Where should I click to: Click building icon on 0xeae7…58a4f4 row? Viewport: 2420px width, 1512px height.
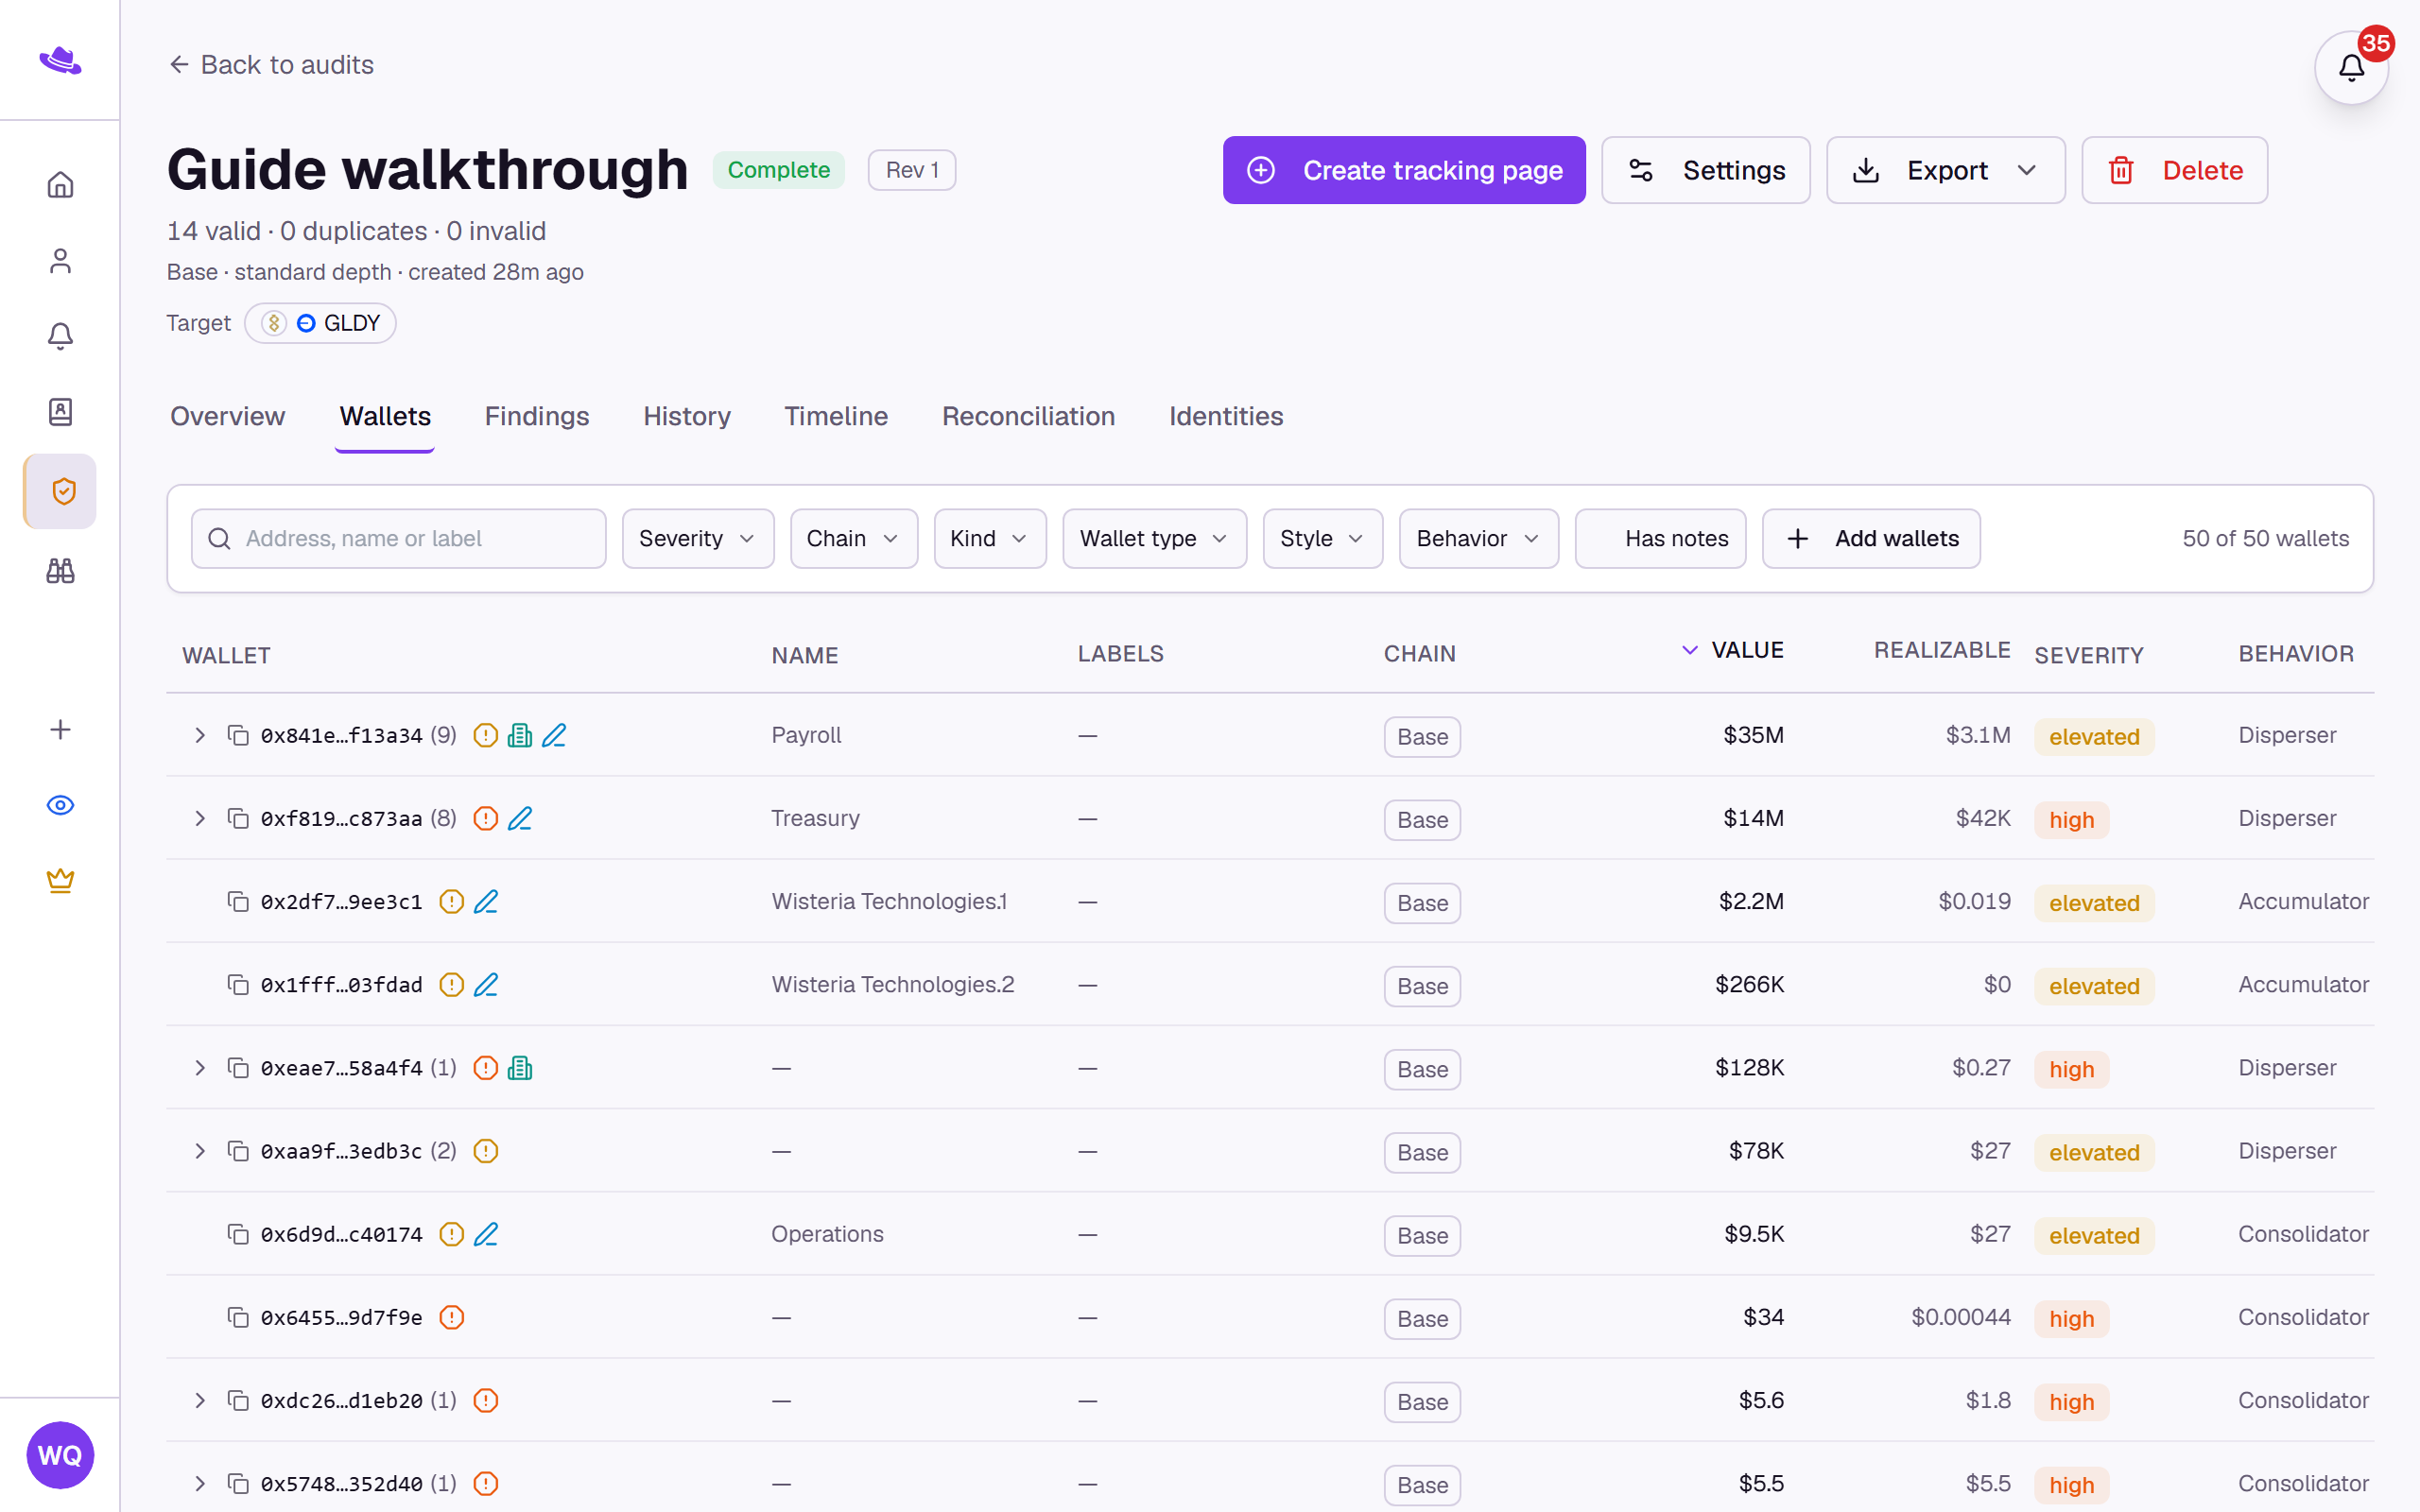pyautogui.click(x=520, y=1068)
